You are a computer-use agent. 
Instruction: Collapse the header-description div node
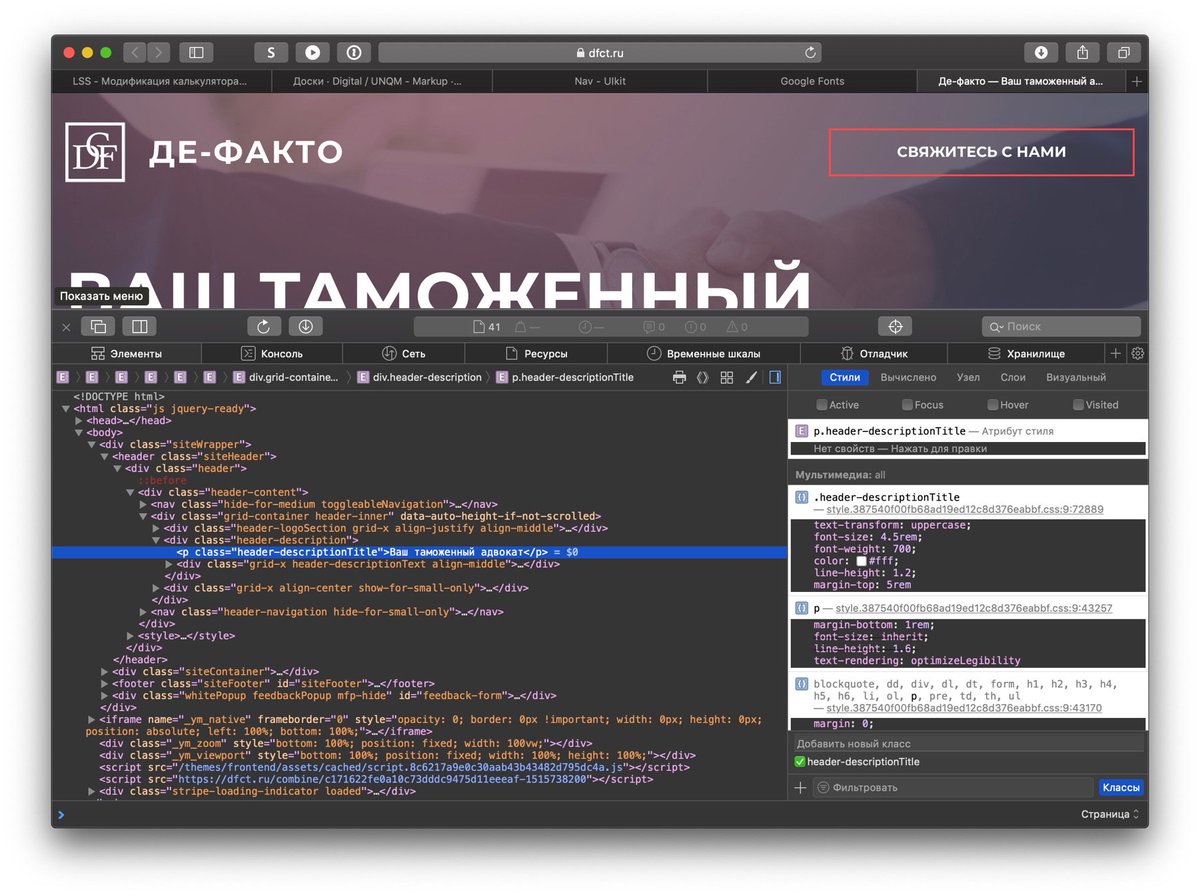156,540
